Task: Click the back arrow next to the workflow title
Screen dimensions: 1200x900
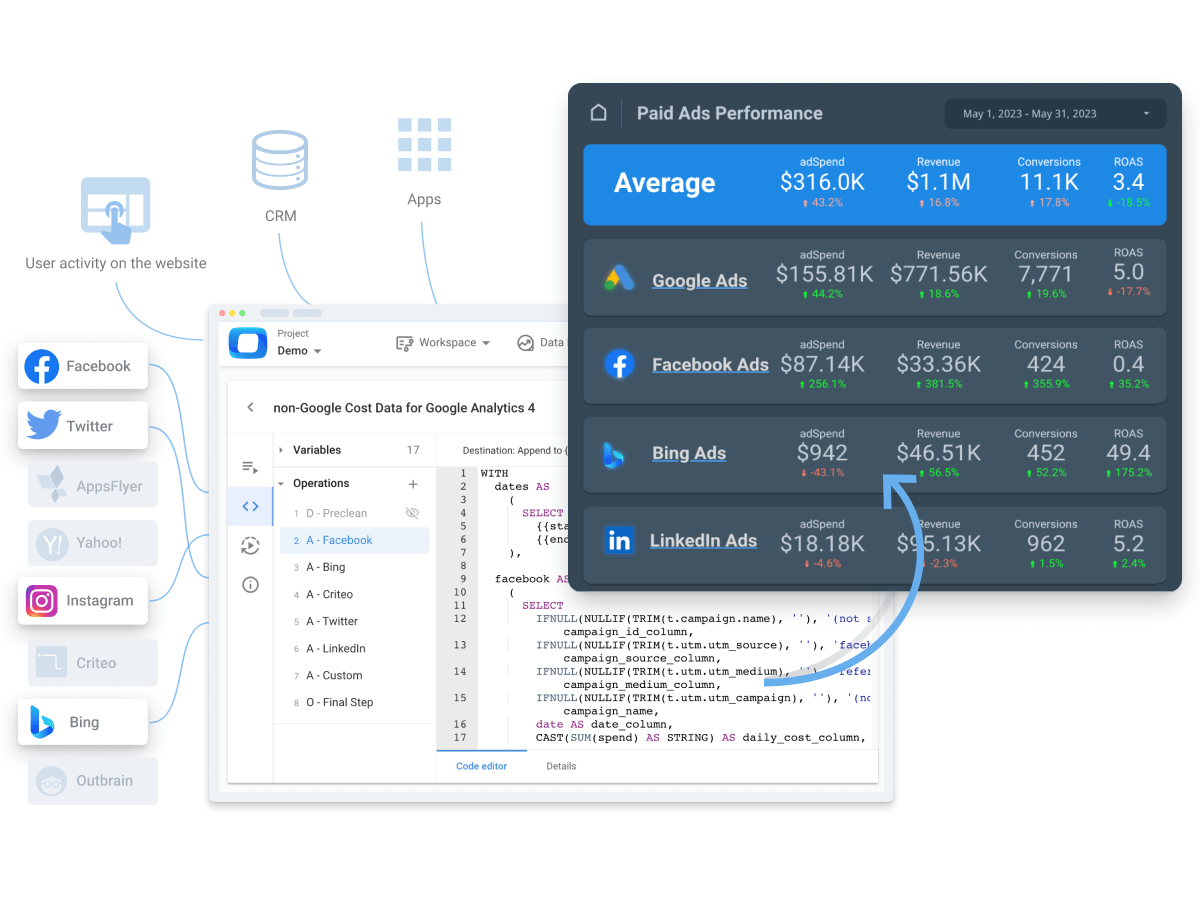Action: tap(251, 408)
